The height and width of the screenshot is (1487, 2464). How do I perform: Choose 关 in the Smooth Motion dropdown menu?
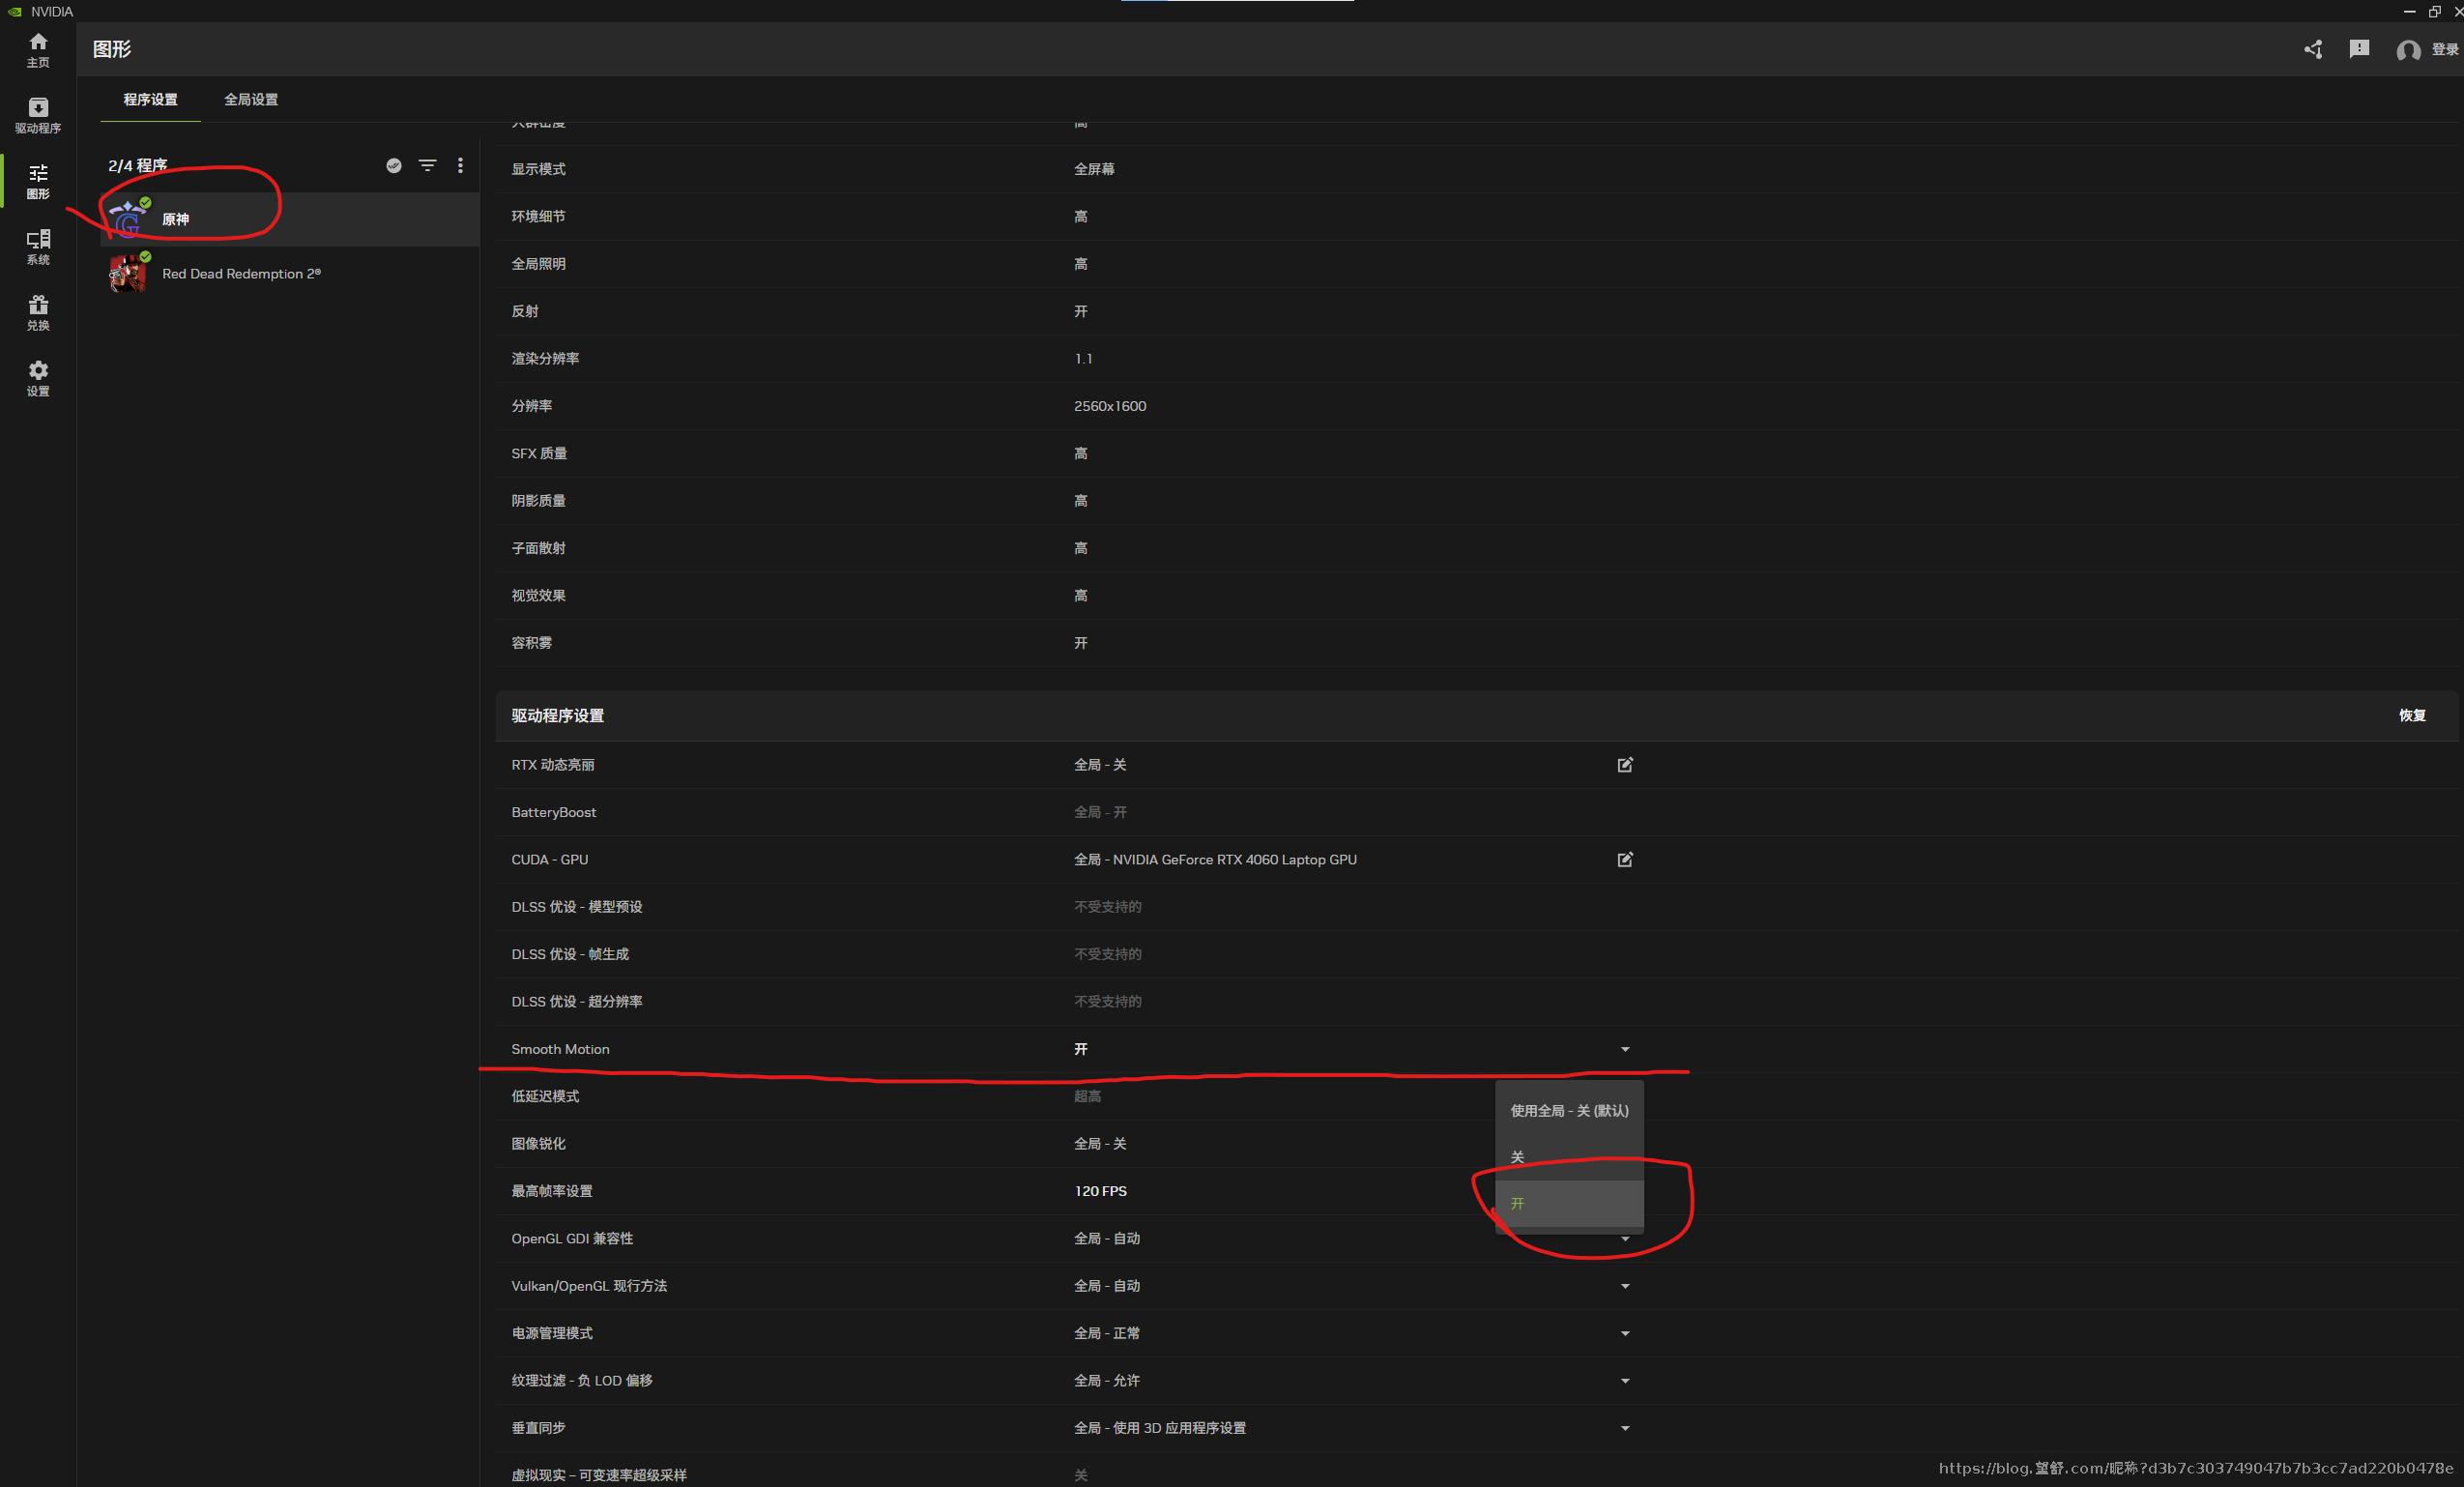[x=1569, y=1157]
